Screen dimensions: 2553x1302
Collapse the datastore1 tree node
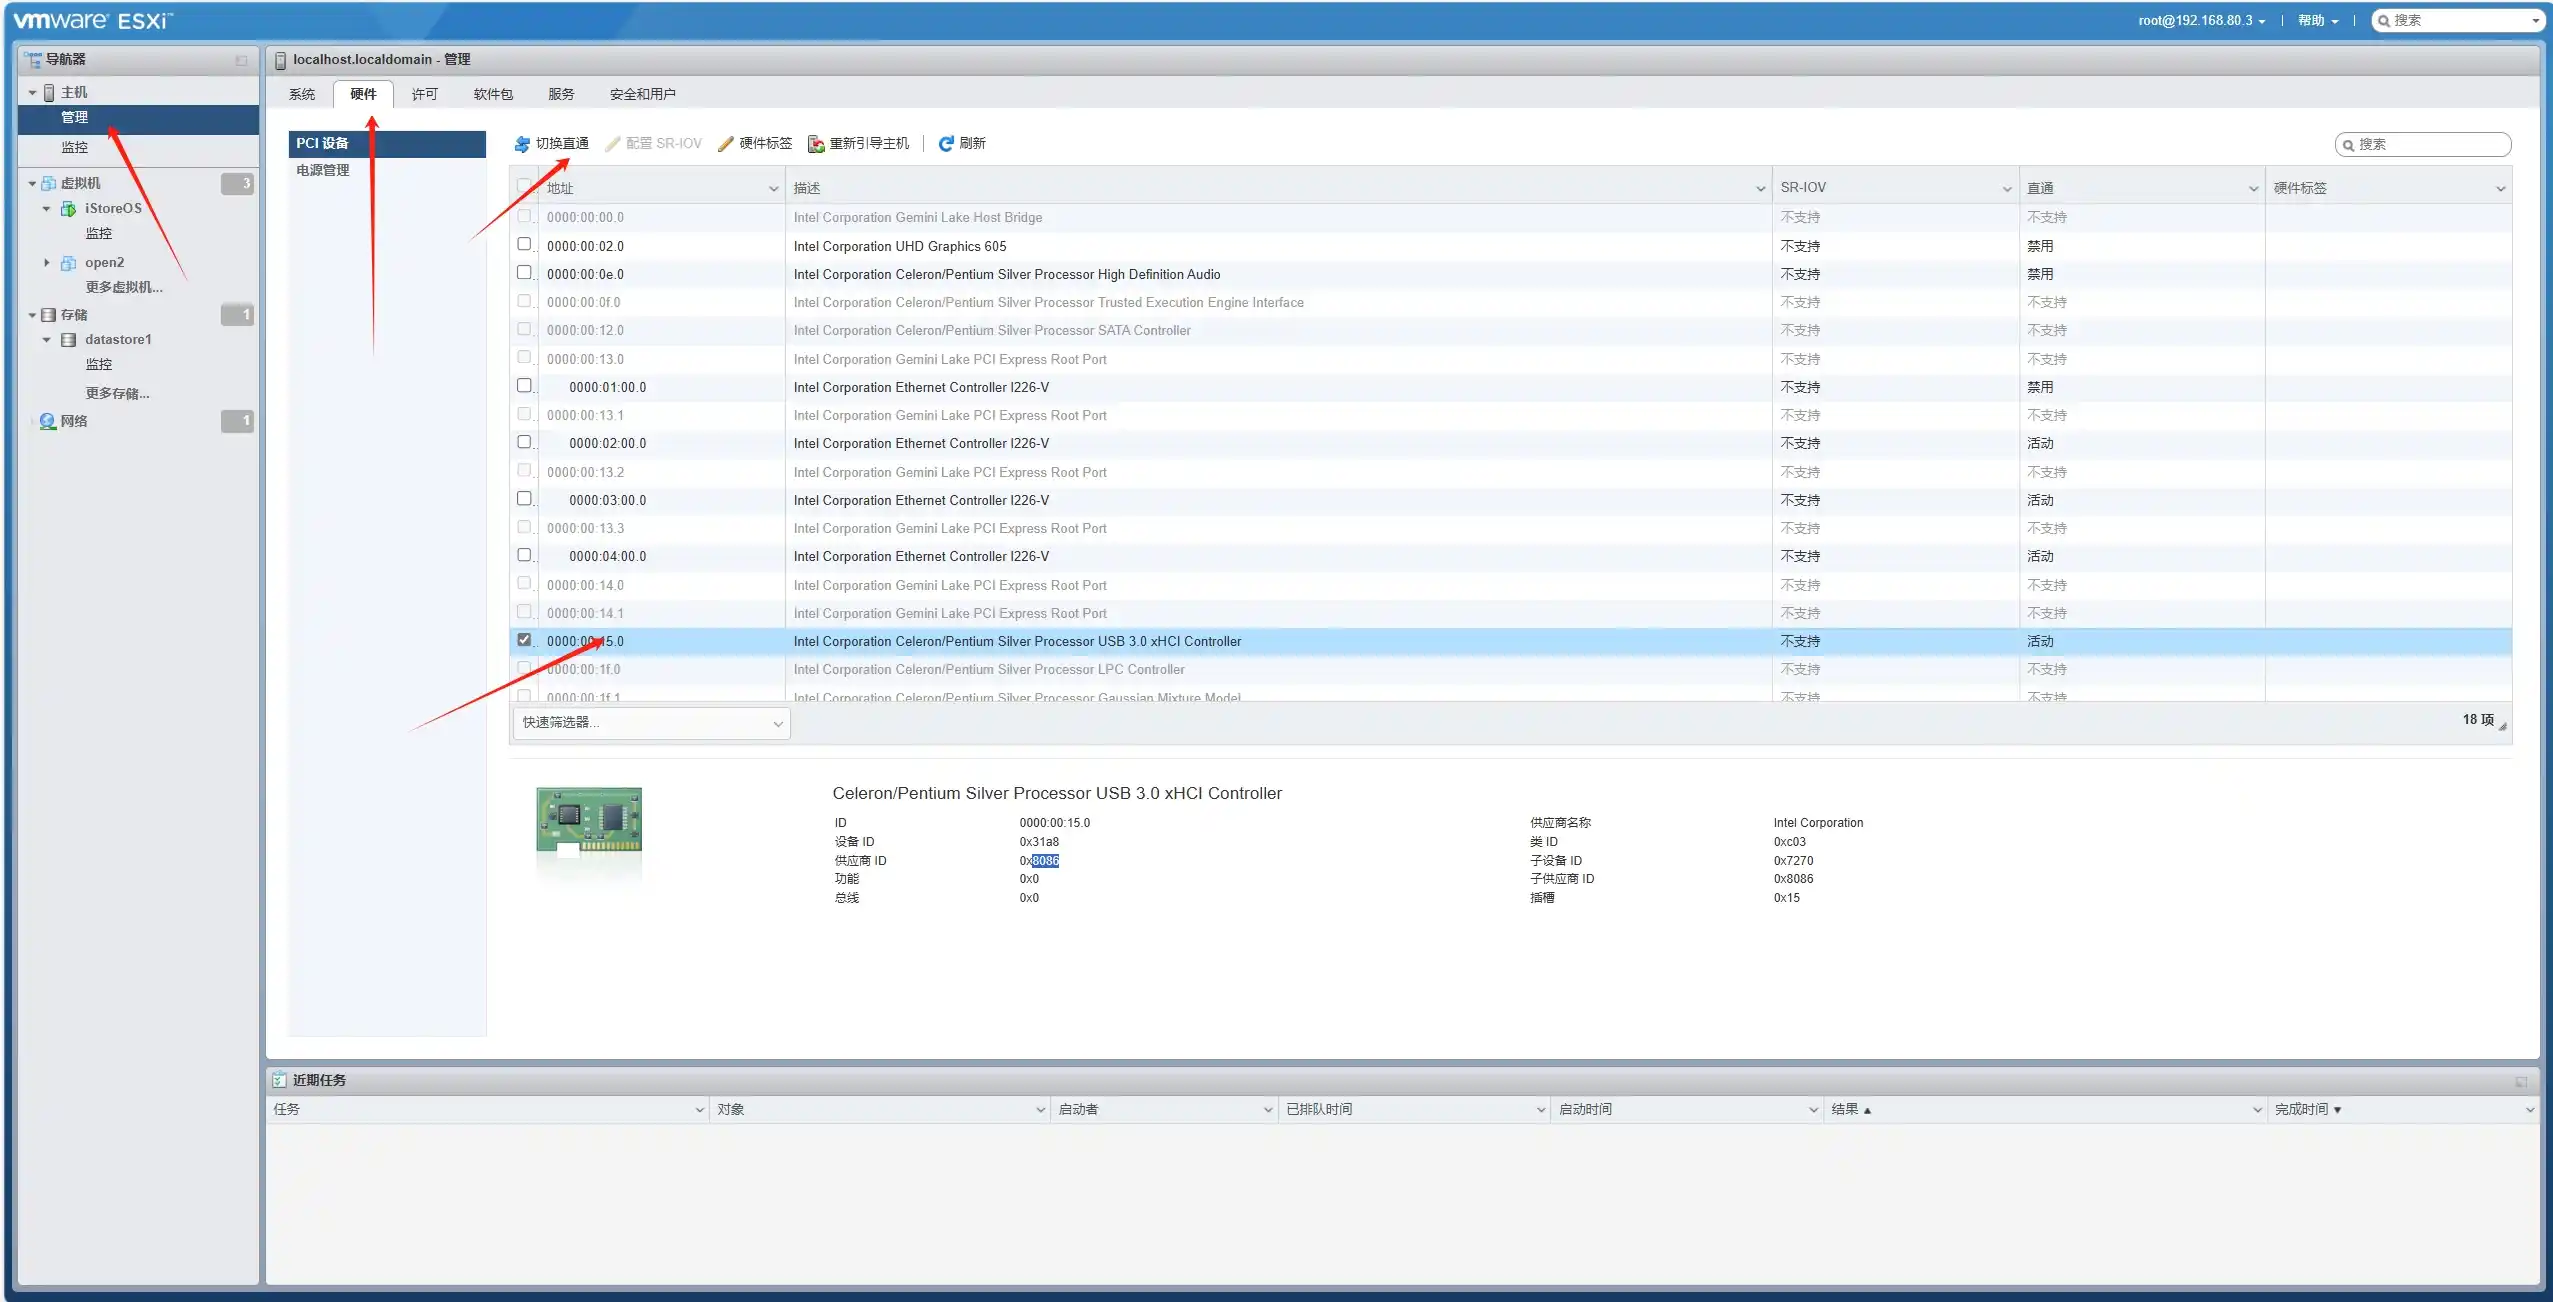pyautogui.click(x=46, y=340)
